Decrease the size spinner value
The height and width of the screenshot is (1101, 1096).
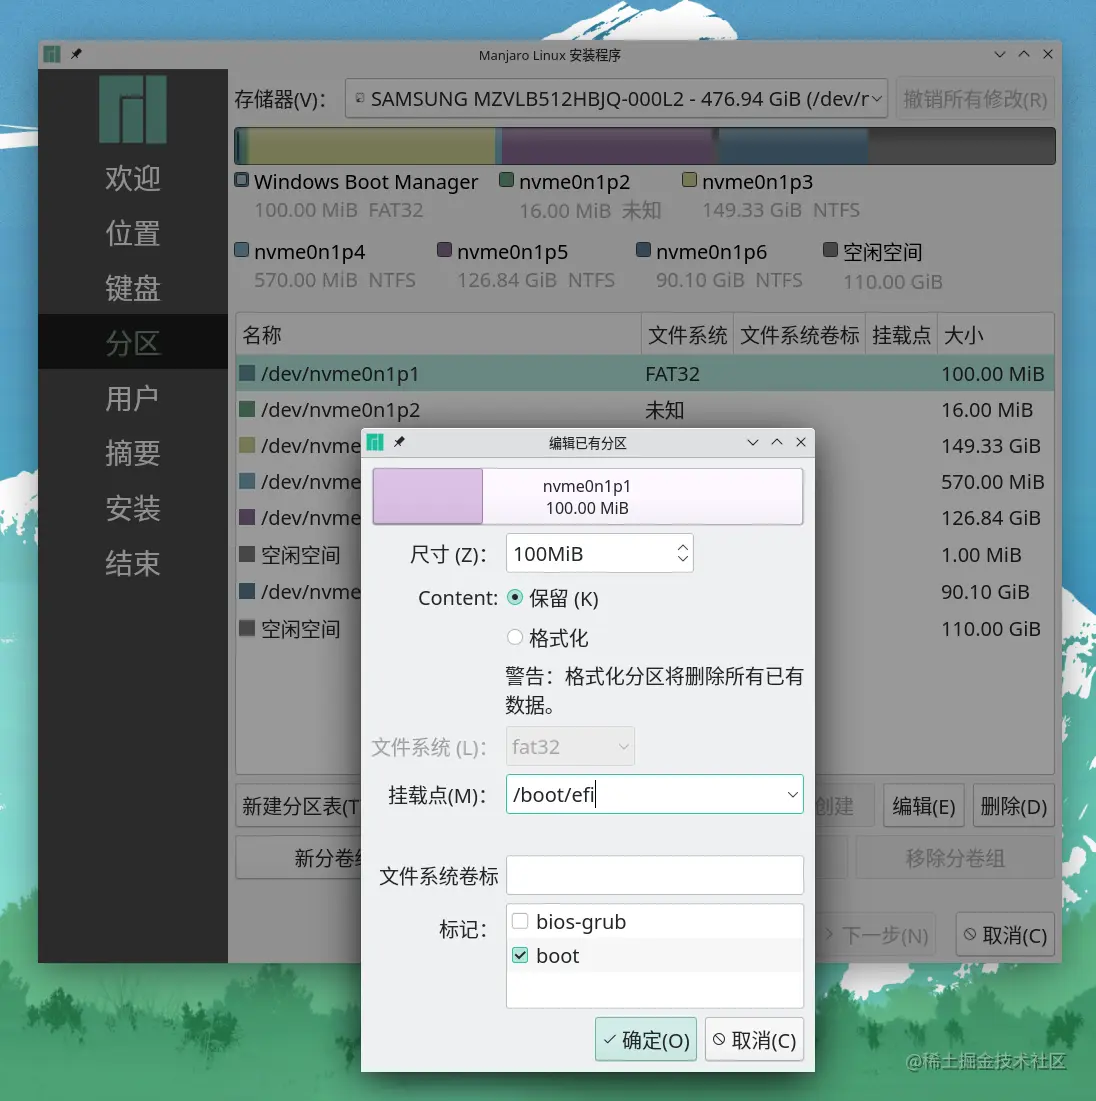point(682,560)
